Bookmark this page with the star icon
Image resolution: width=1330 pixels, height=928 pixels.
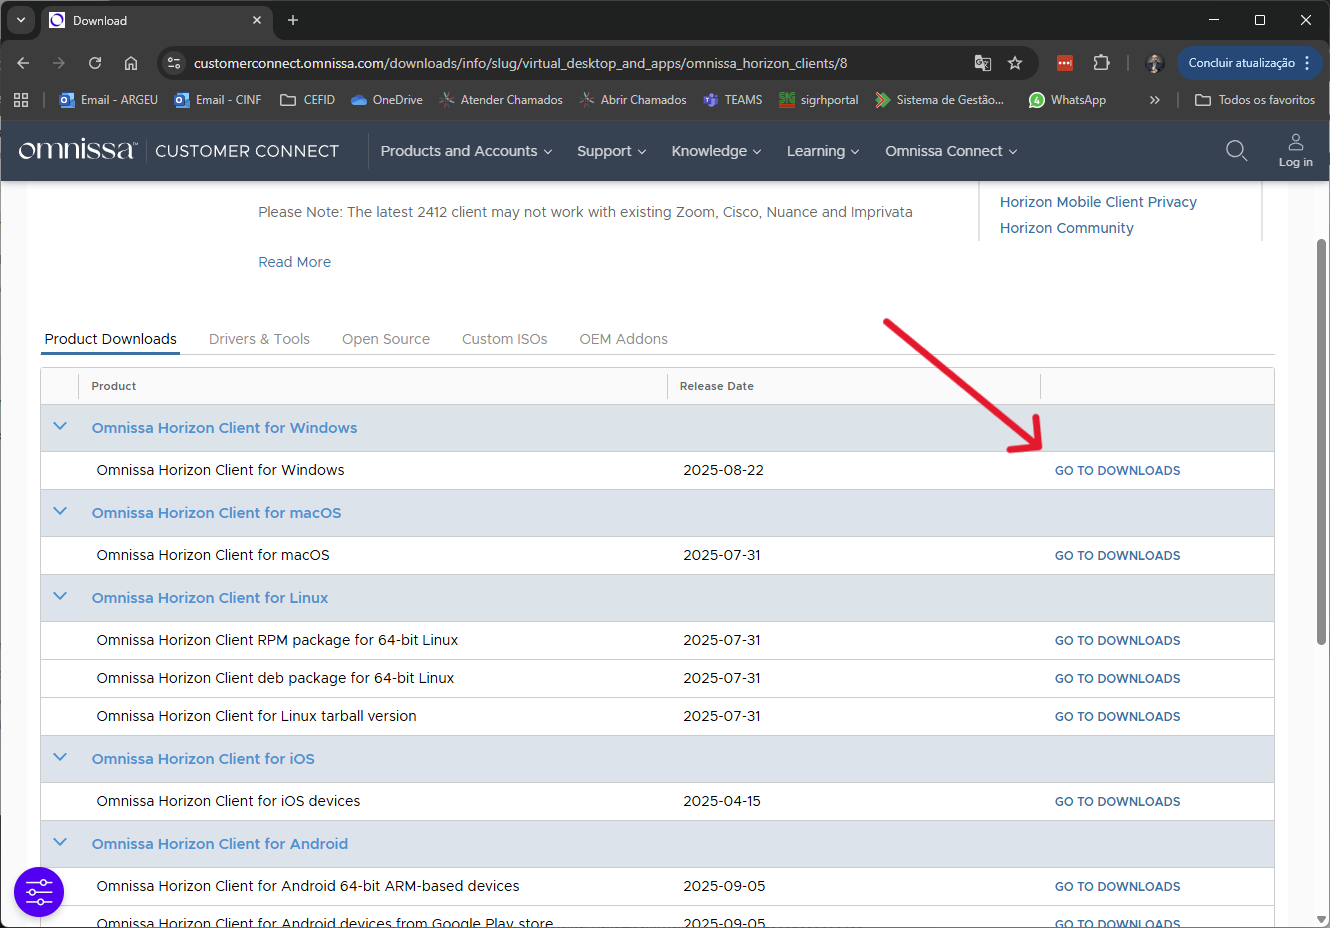1015,63
